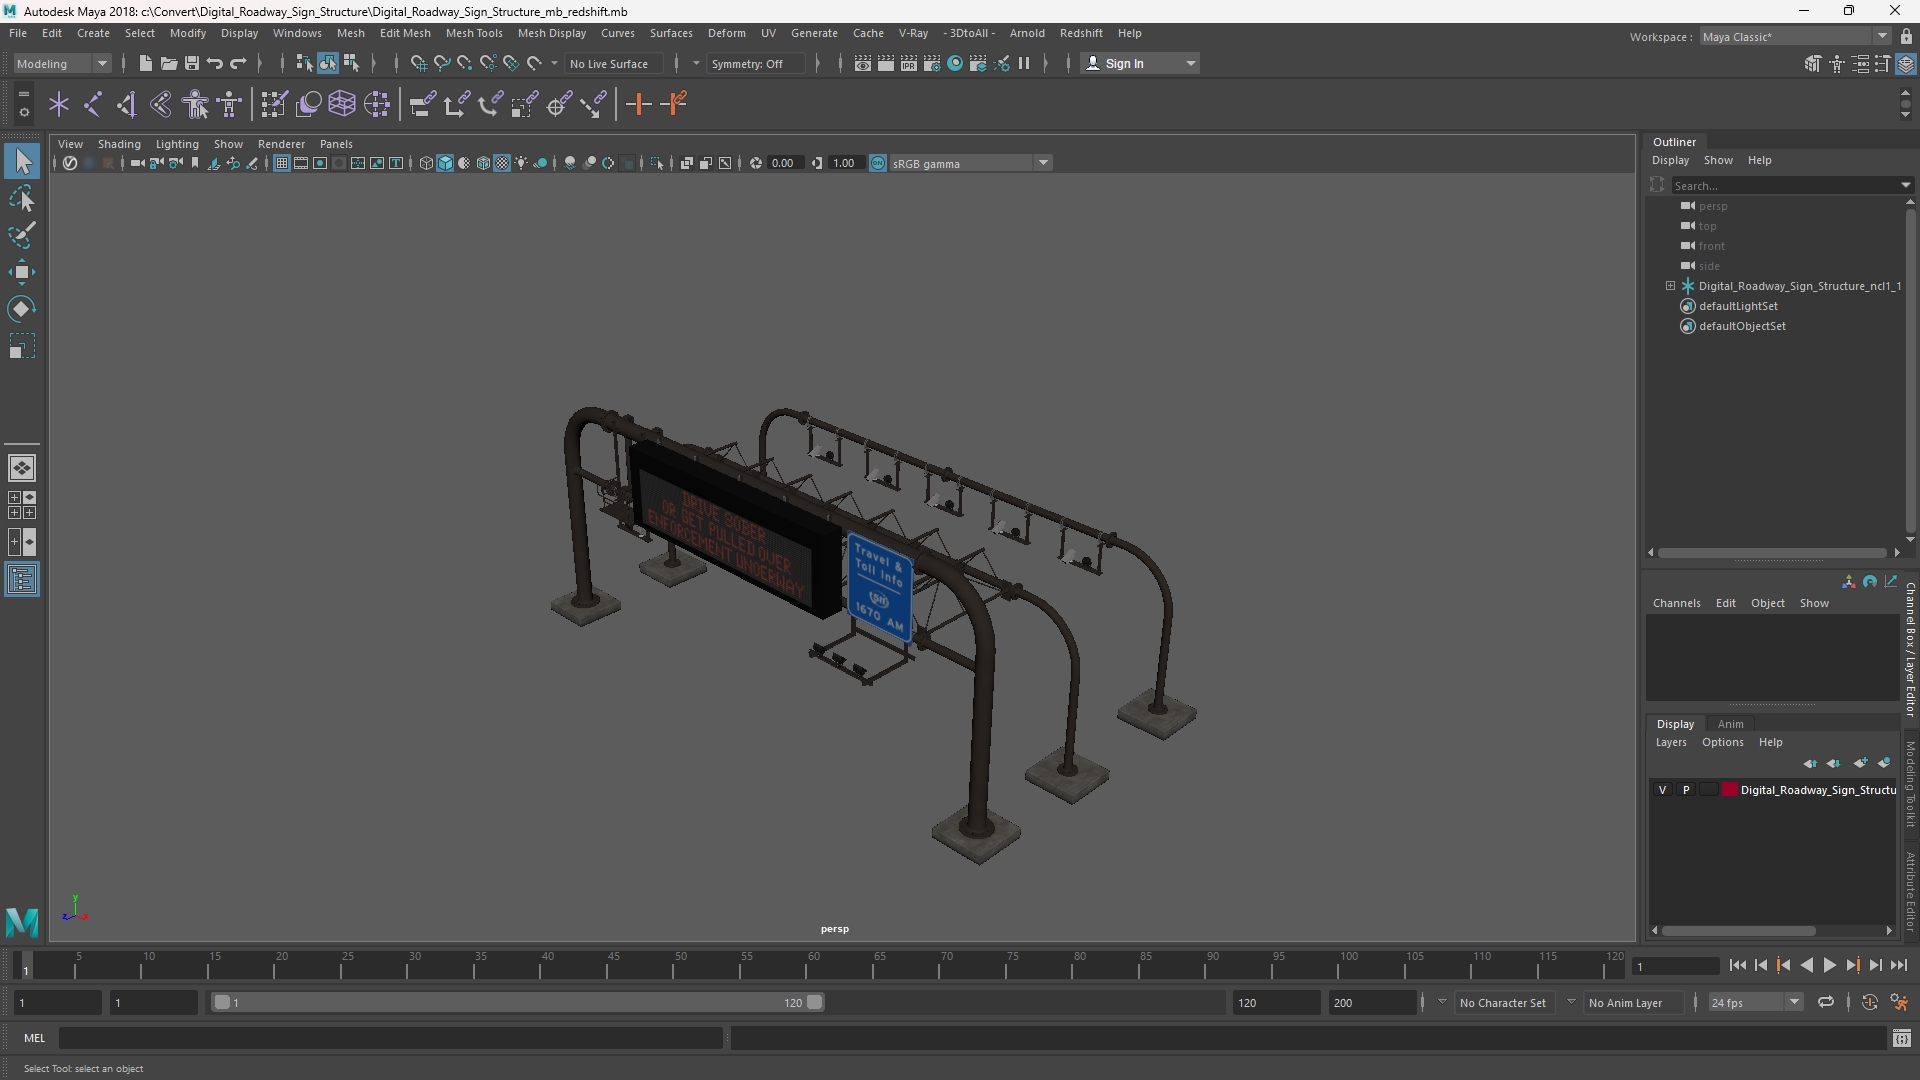Click the four-view layout icon
Image resolution: width=1920 pixels, height=1080 pixels.
(22, 505)
